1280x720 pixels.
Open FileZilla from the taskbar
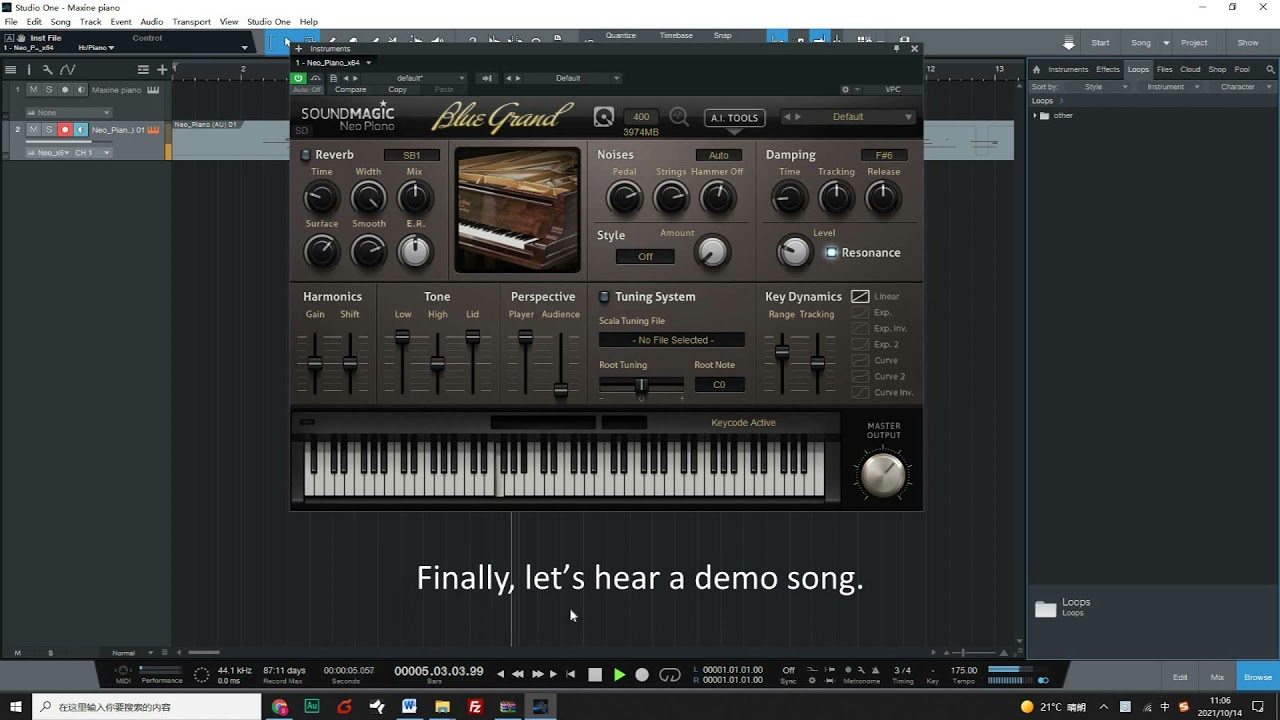coord(475,707)
